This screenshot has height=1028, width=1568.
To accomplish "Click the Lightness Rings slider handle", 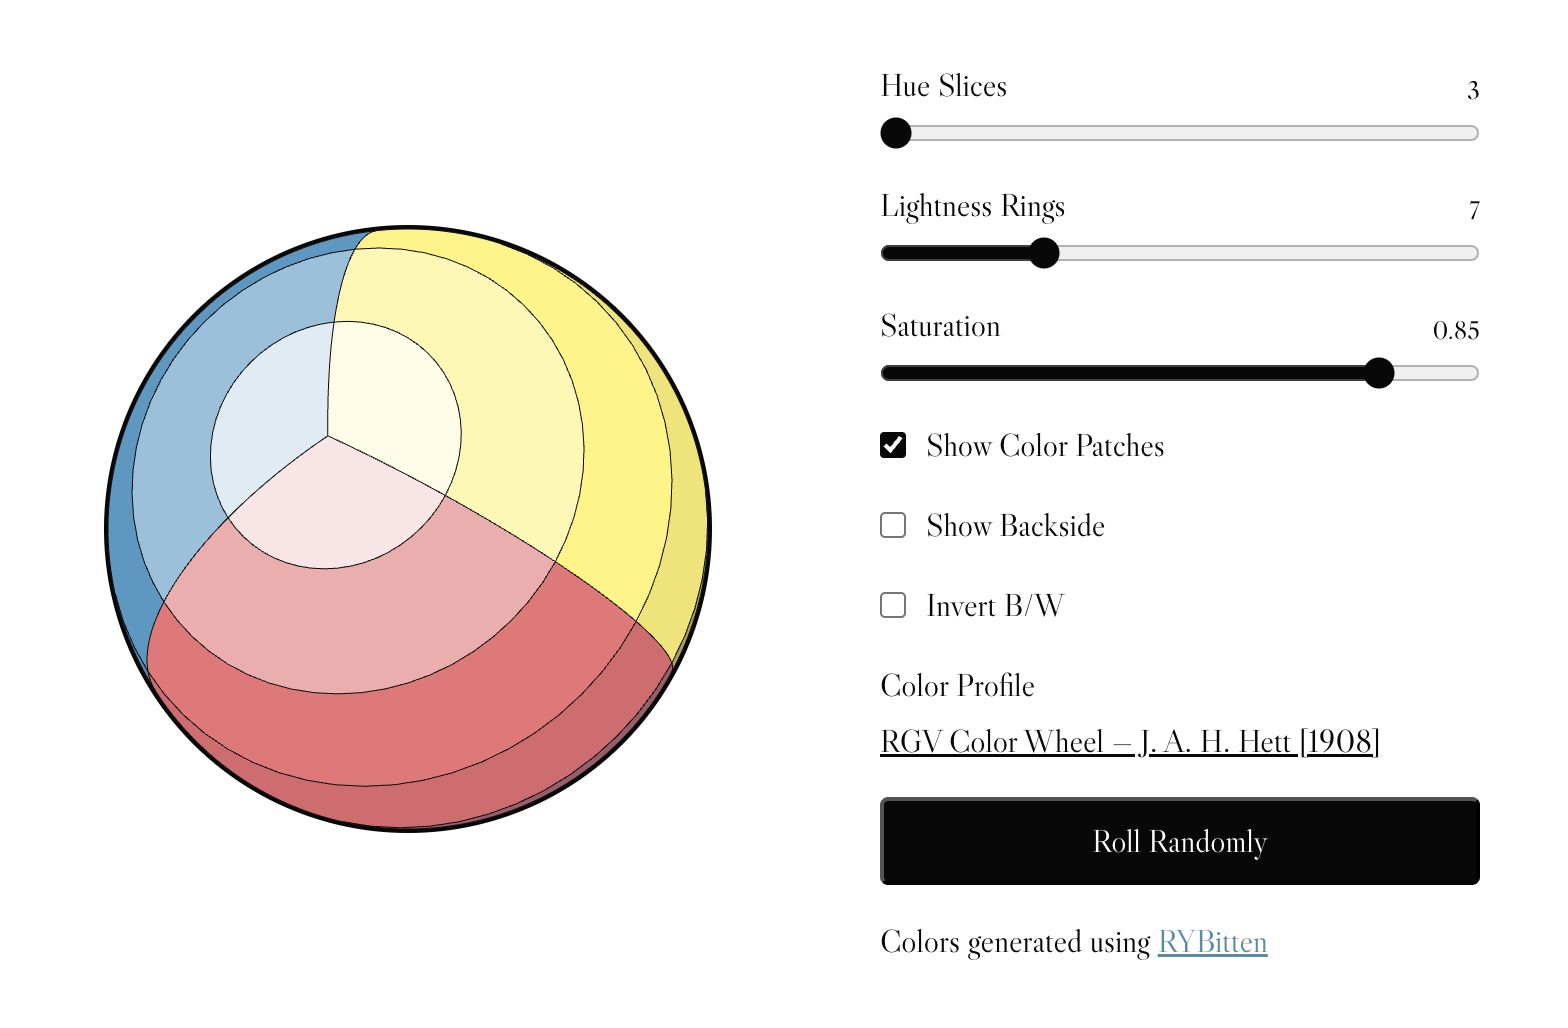I will point(1044,253).
